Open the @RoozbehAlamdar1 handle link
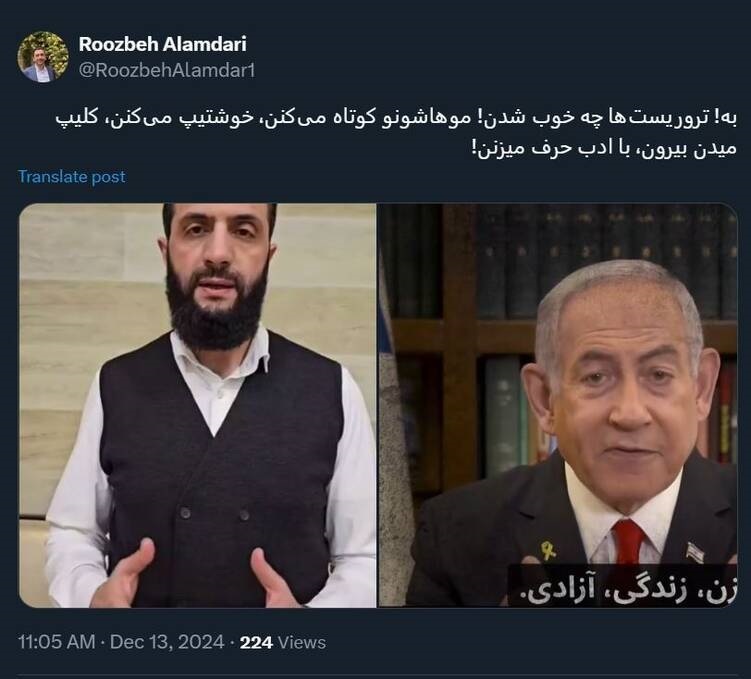The image size is (751, 679). 167,70
